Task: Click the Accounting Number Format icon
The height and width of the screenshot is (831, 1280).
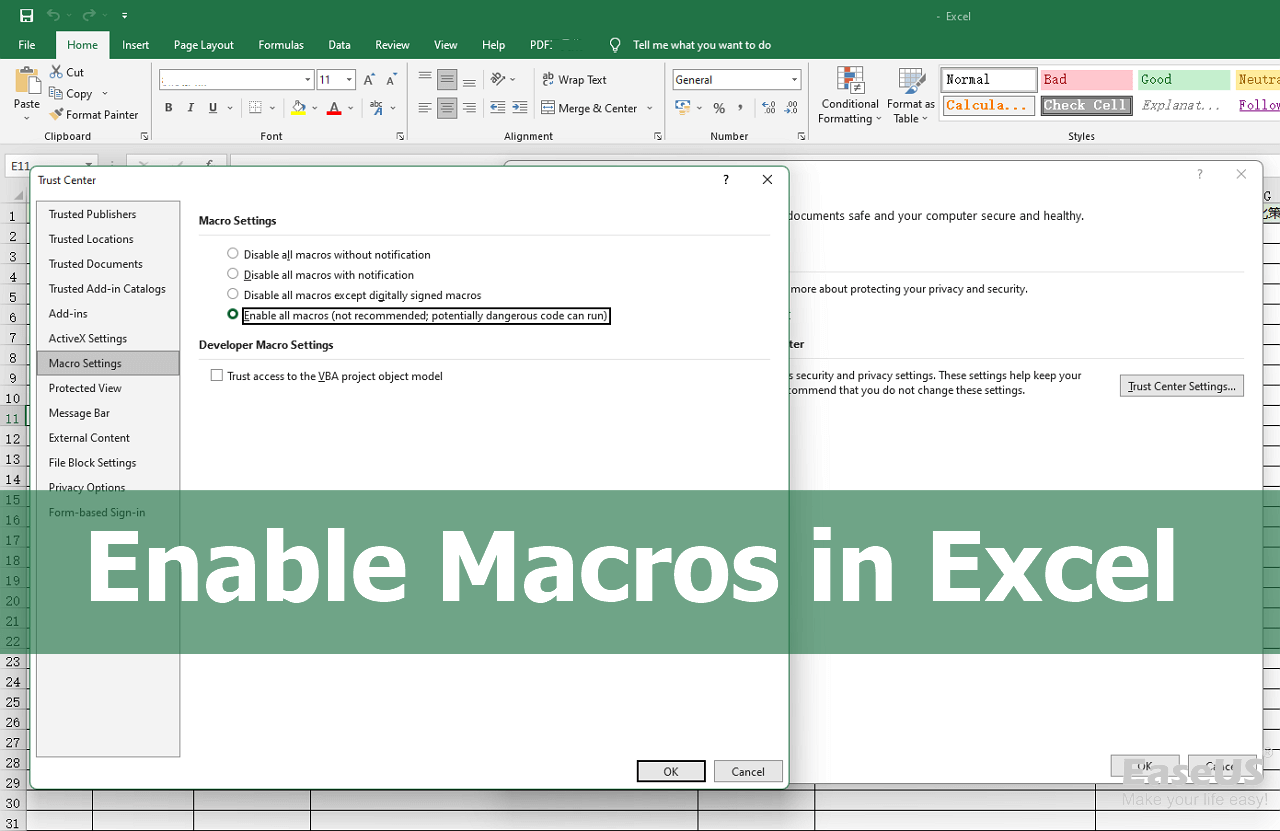Action: pyautogui.click(x=683, y=108)
